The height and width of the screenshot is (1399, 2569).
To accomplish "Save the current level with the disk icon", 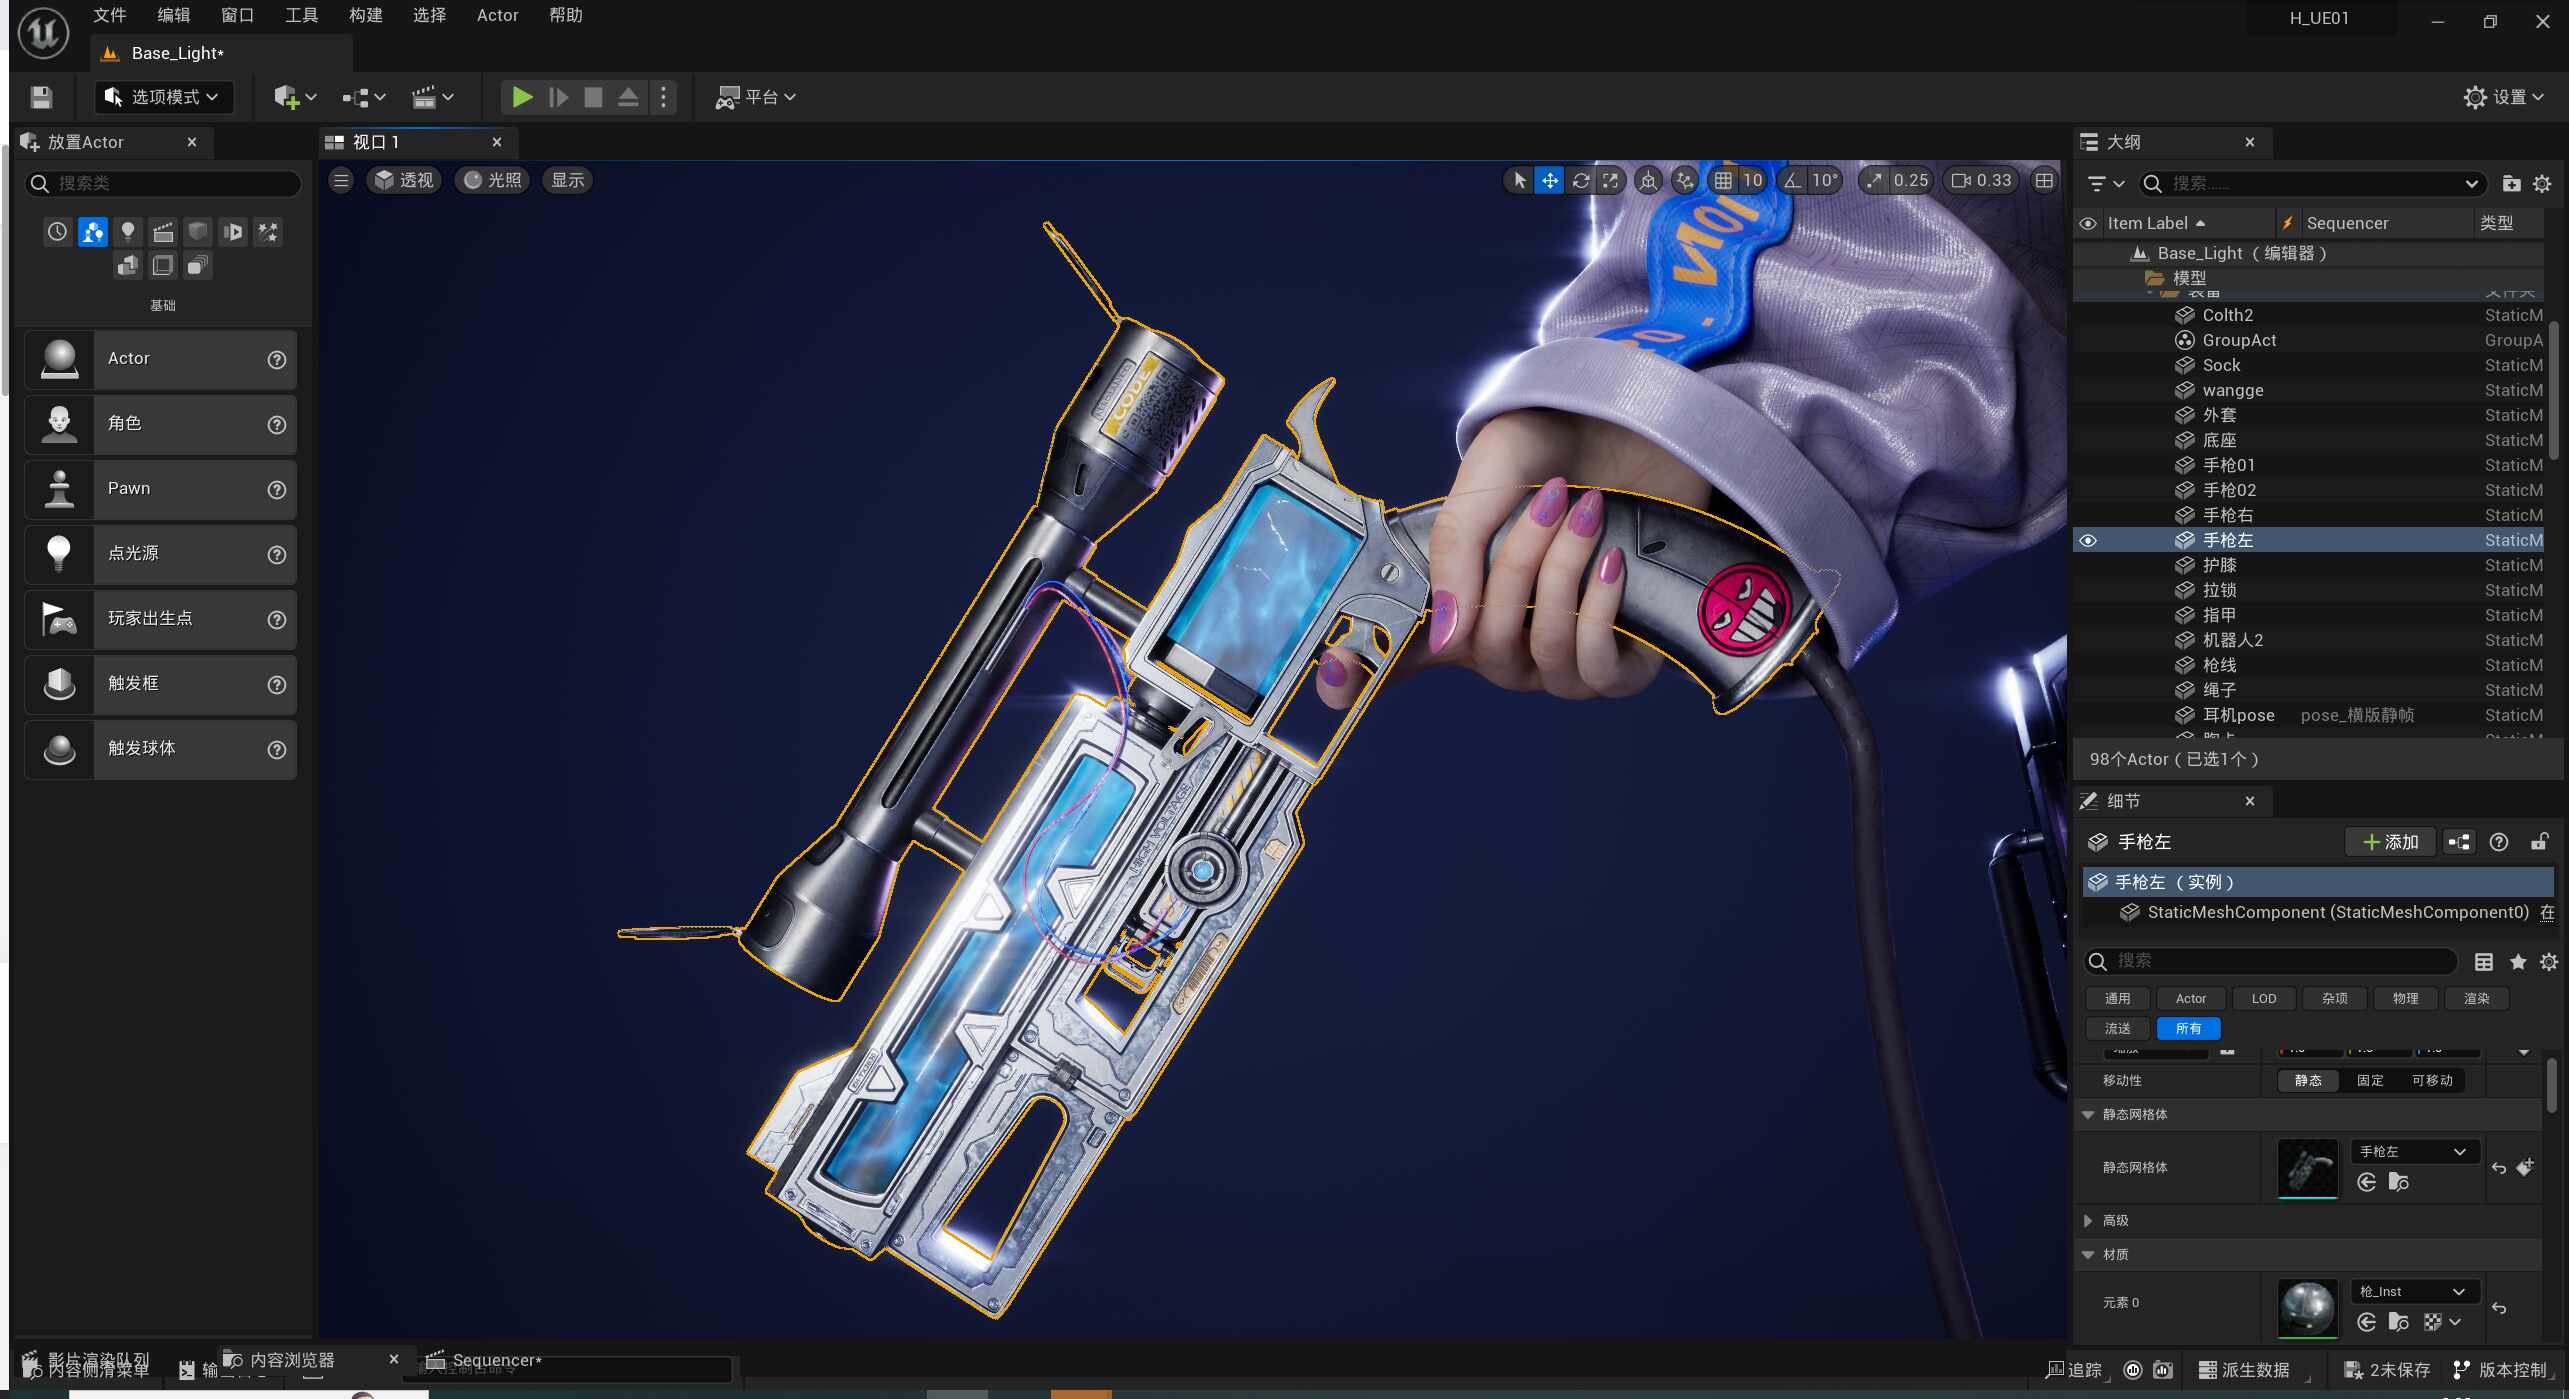I will [41, 97].
